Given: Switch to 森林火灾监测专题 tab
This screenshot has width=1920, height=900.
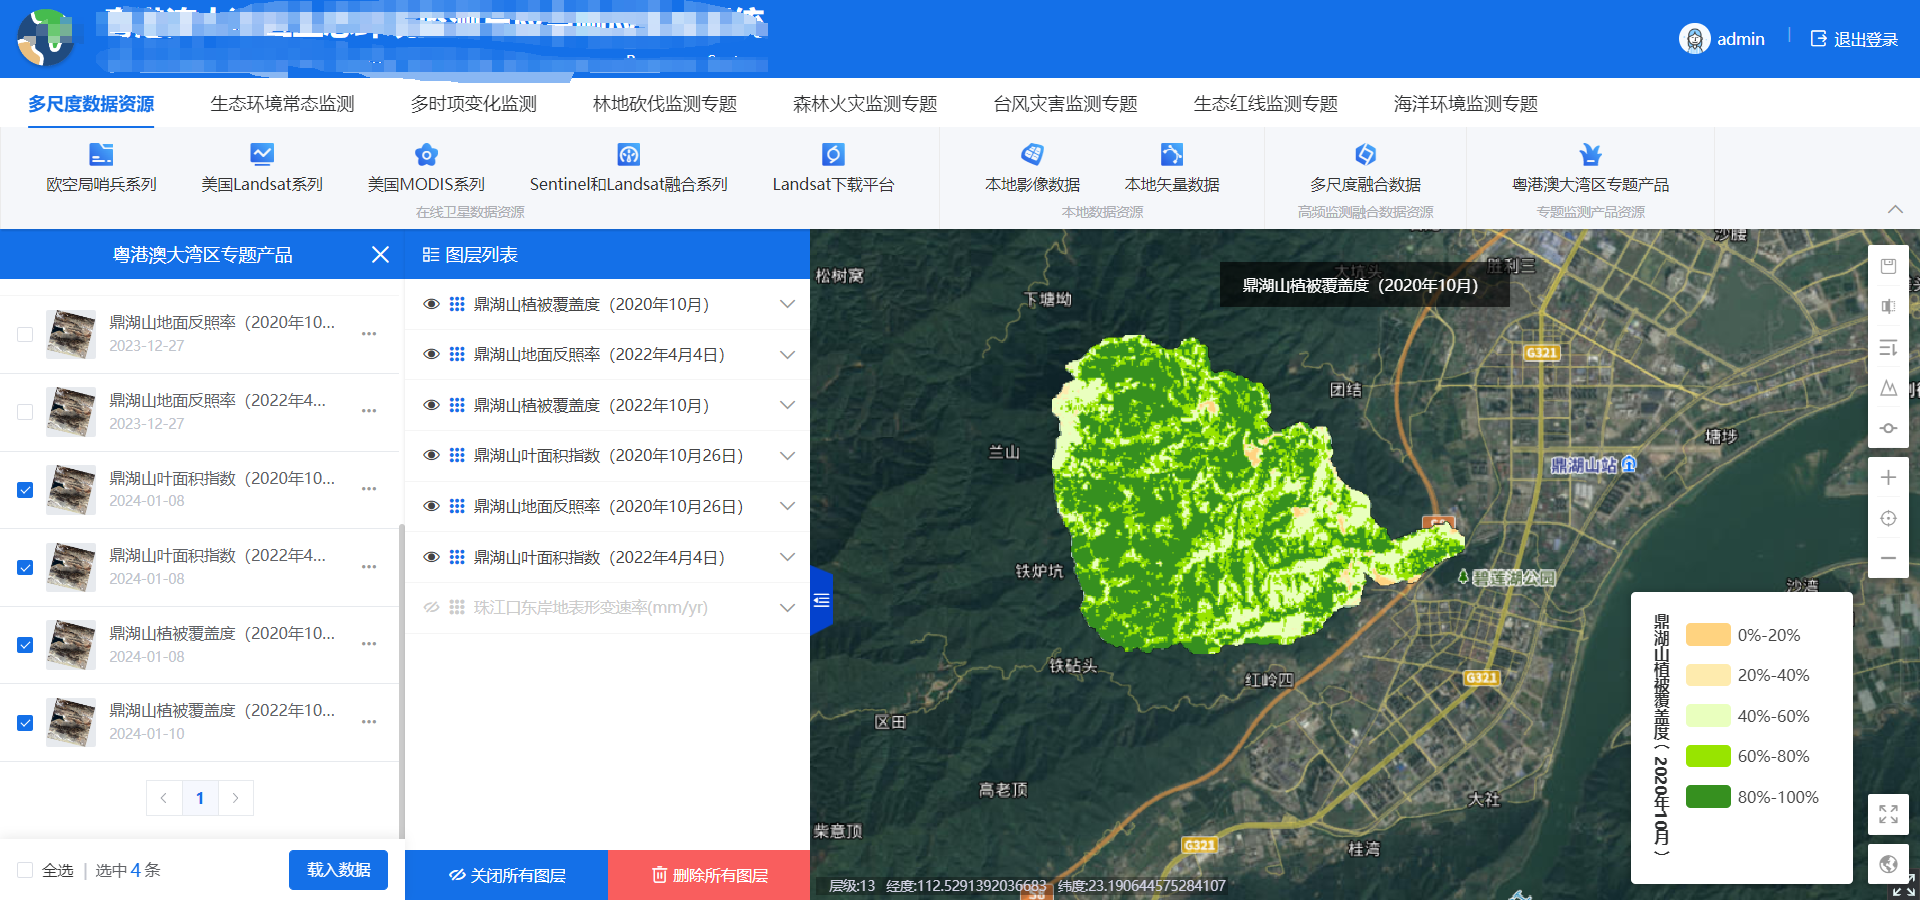Looking at the screenshot, I should [865, 104].
